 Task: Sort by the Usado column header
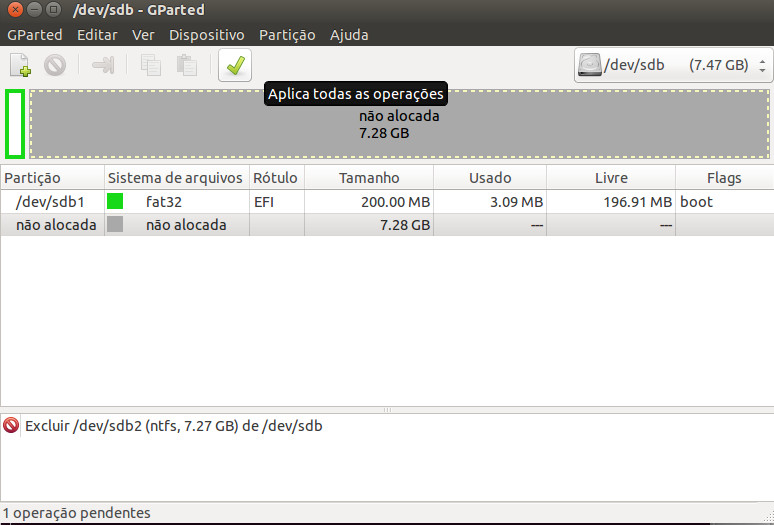pyautogui.click(x=490, y=178)
